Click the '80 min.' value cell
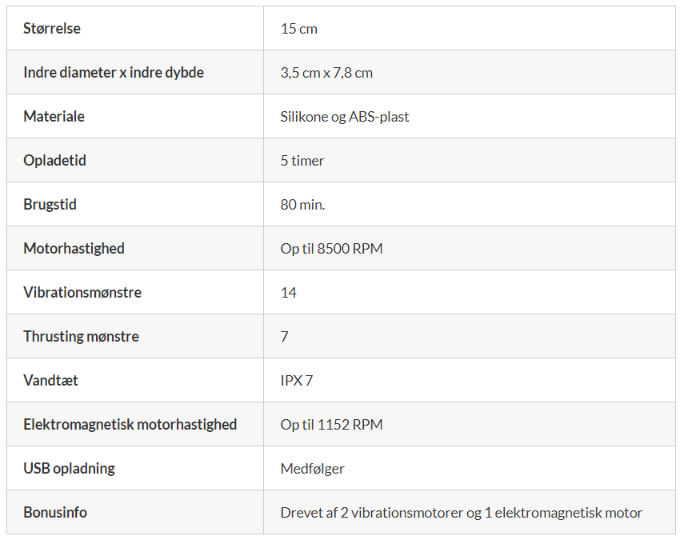This screenshot has height=539, width=681. pos(303,204)
